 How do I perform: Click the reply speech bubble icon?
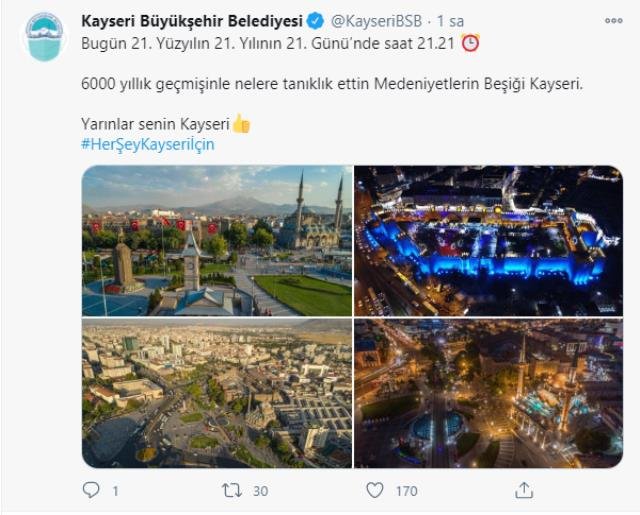[x=91, y=490]
